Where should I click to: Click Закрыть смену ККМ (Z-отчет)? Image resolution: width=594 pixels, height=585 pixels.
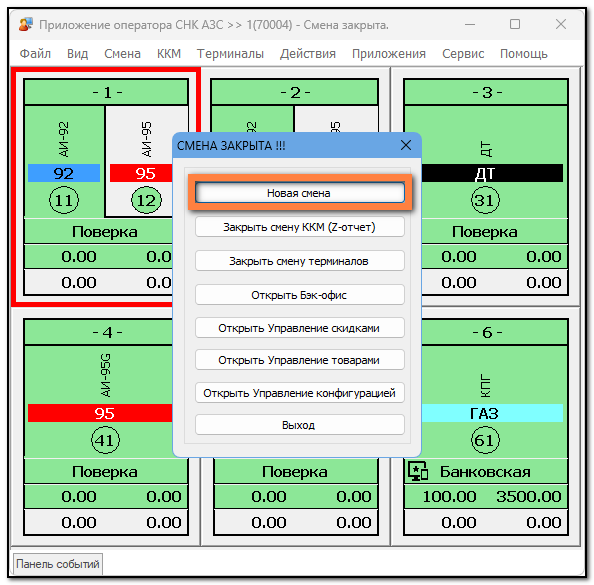(300, 227)
